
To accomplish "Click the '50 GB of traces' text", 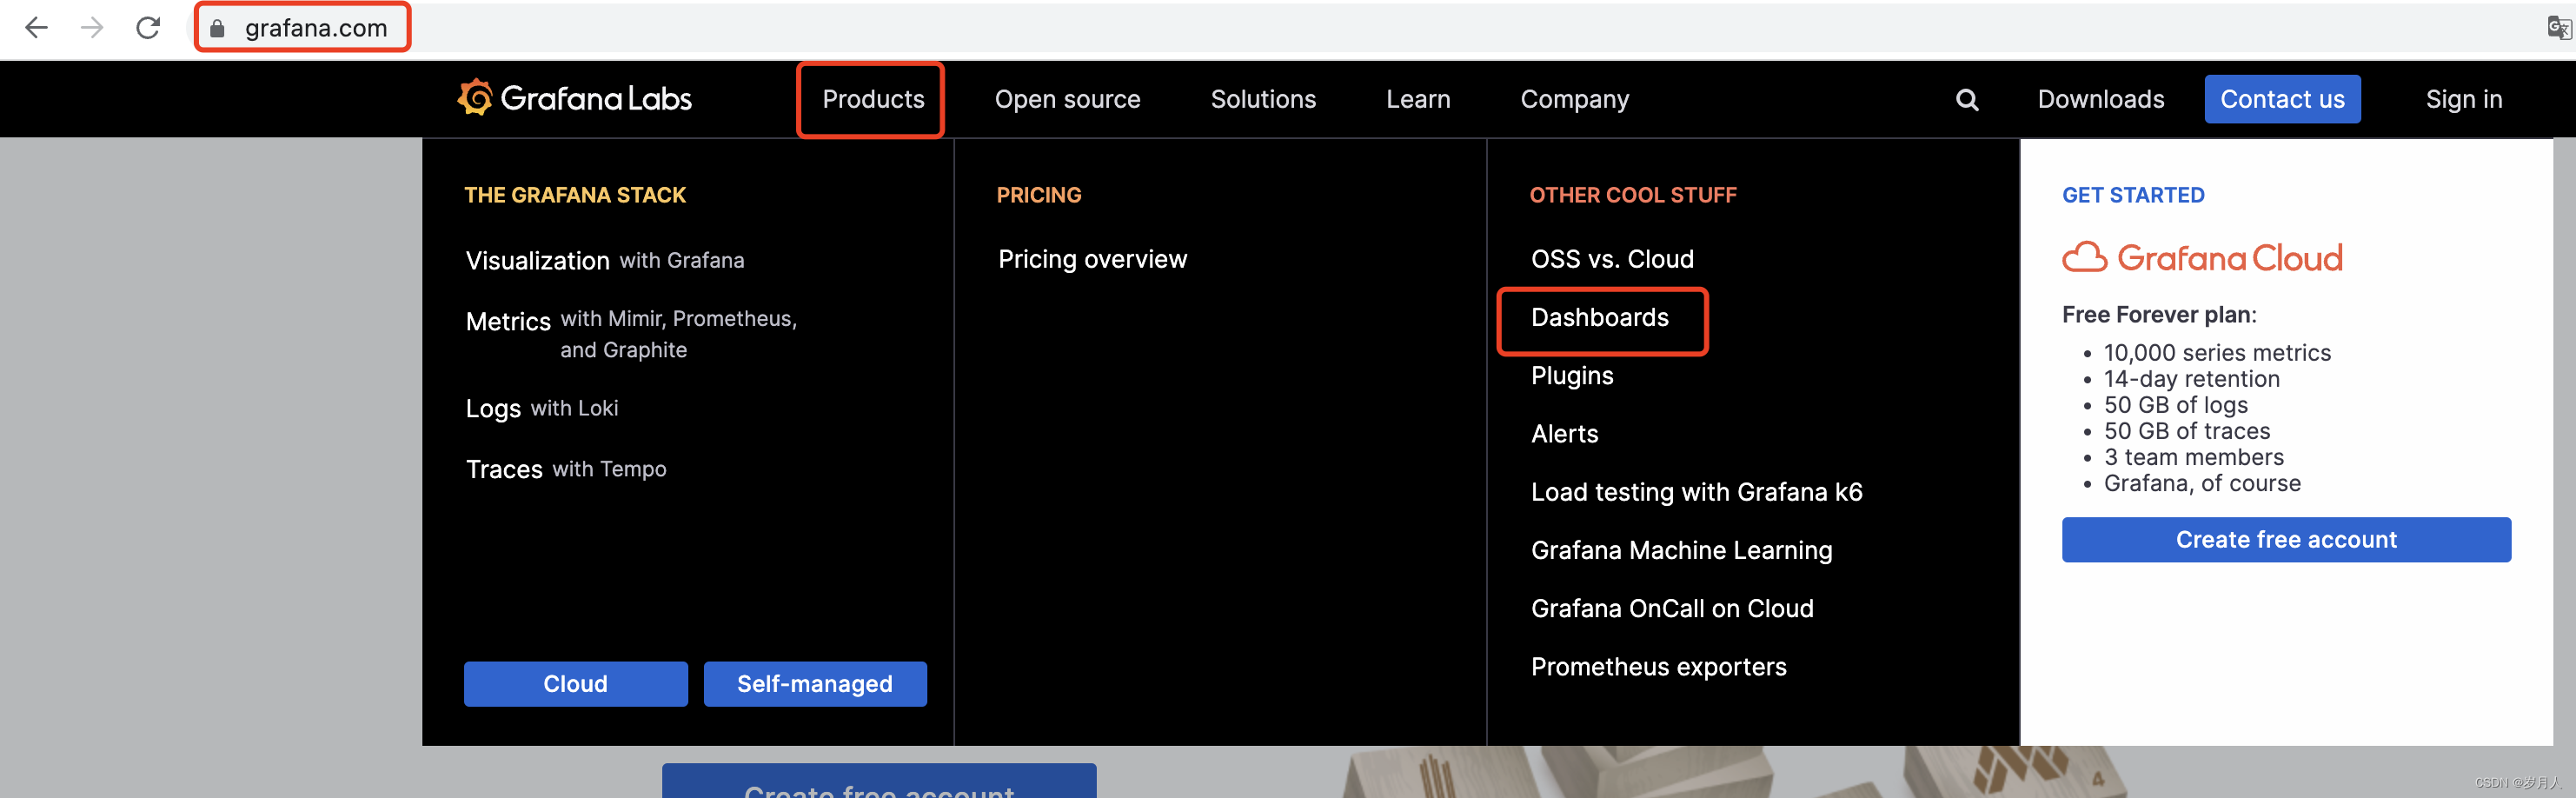I will click(2187, 431).
